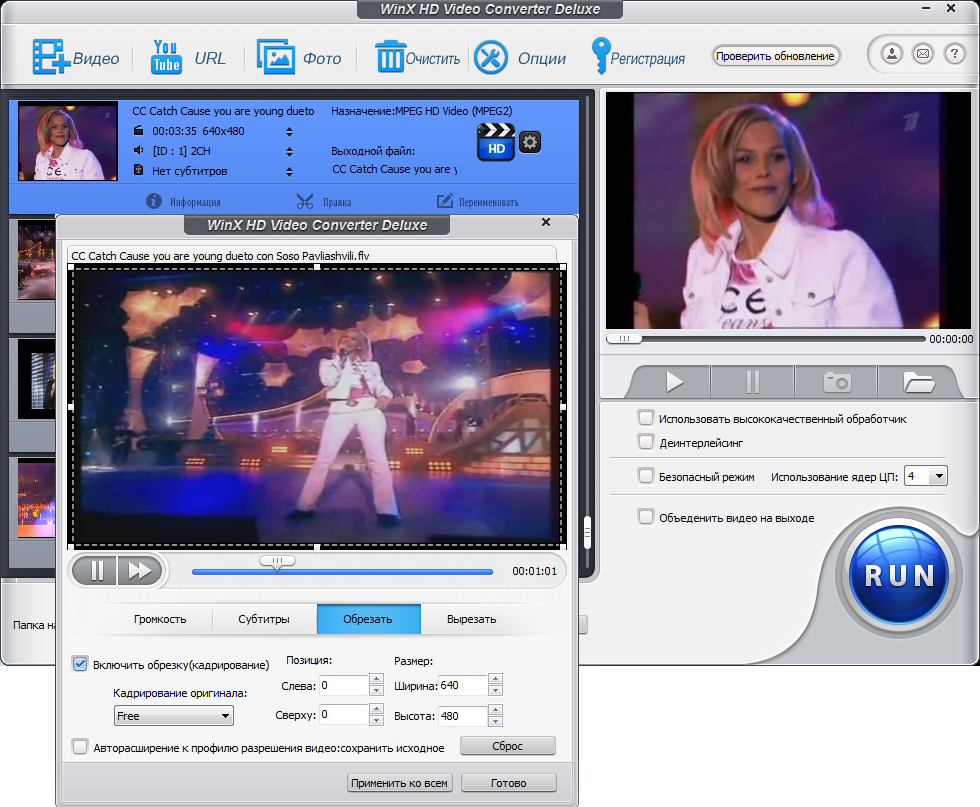Uncheck the enable crop checkbox

tap(80, 664)
